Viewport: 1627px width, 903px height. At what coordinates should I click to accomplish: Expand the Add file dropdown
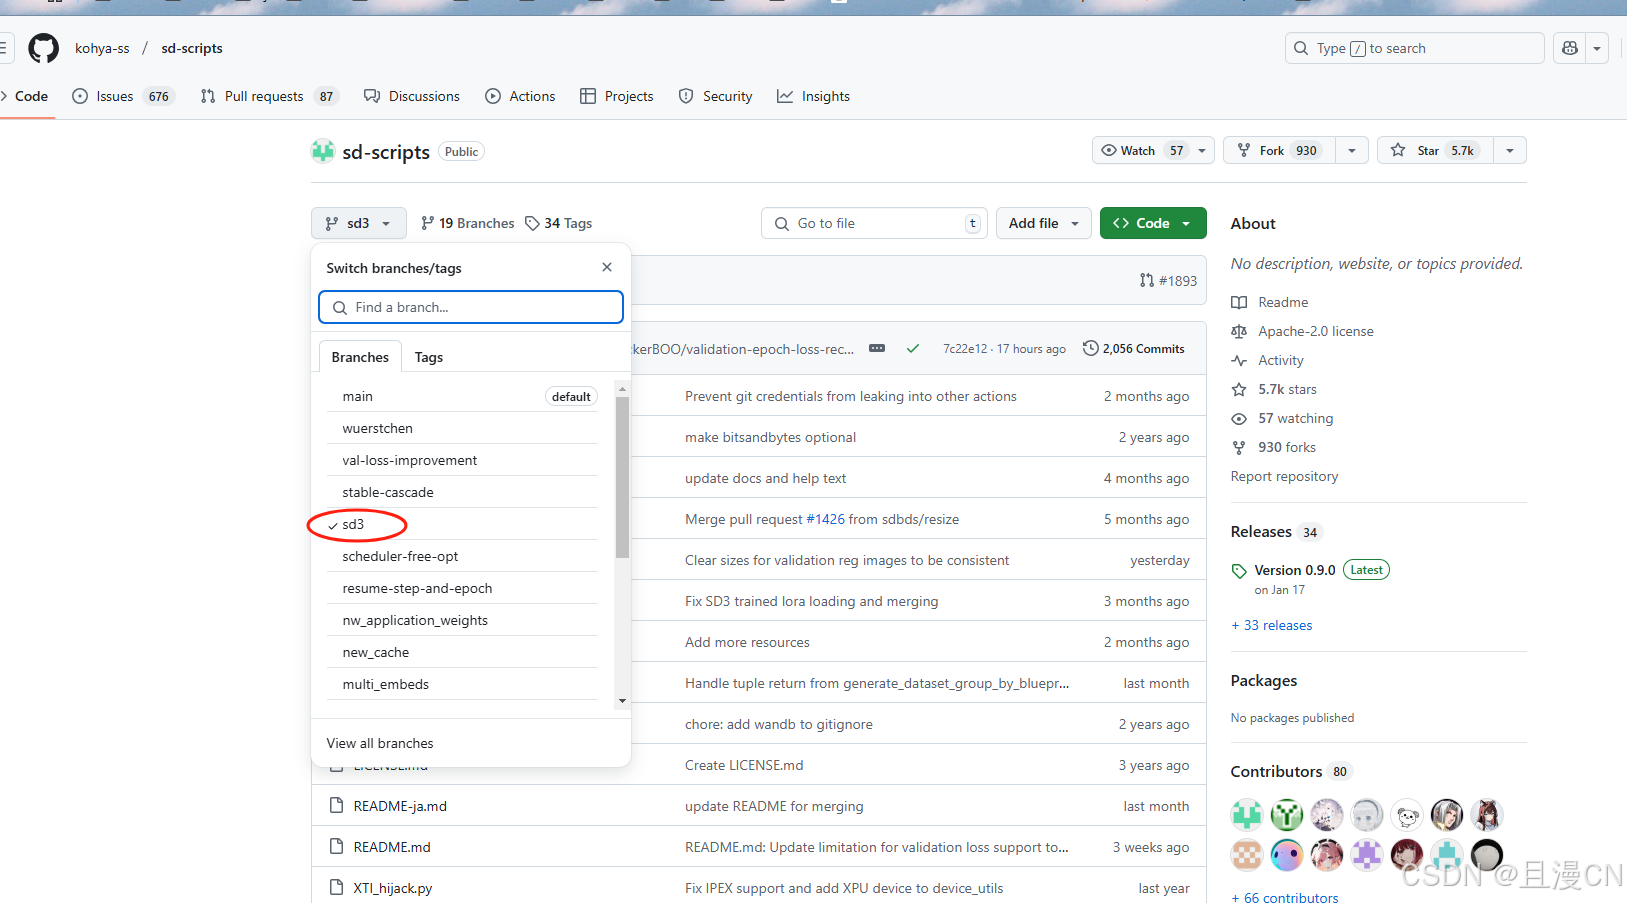(x=1043, y=223)
